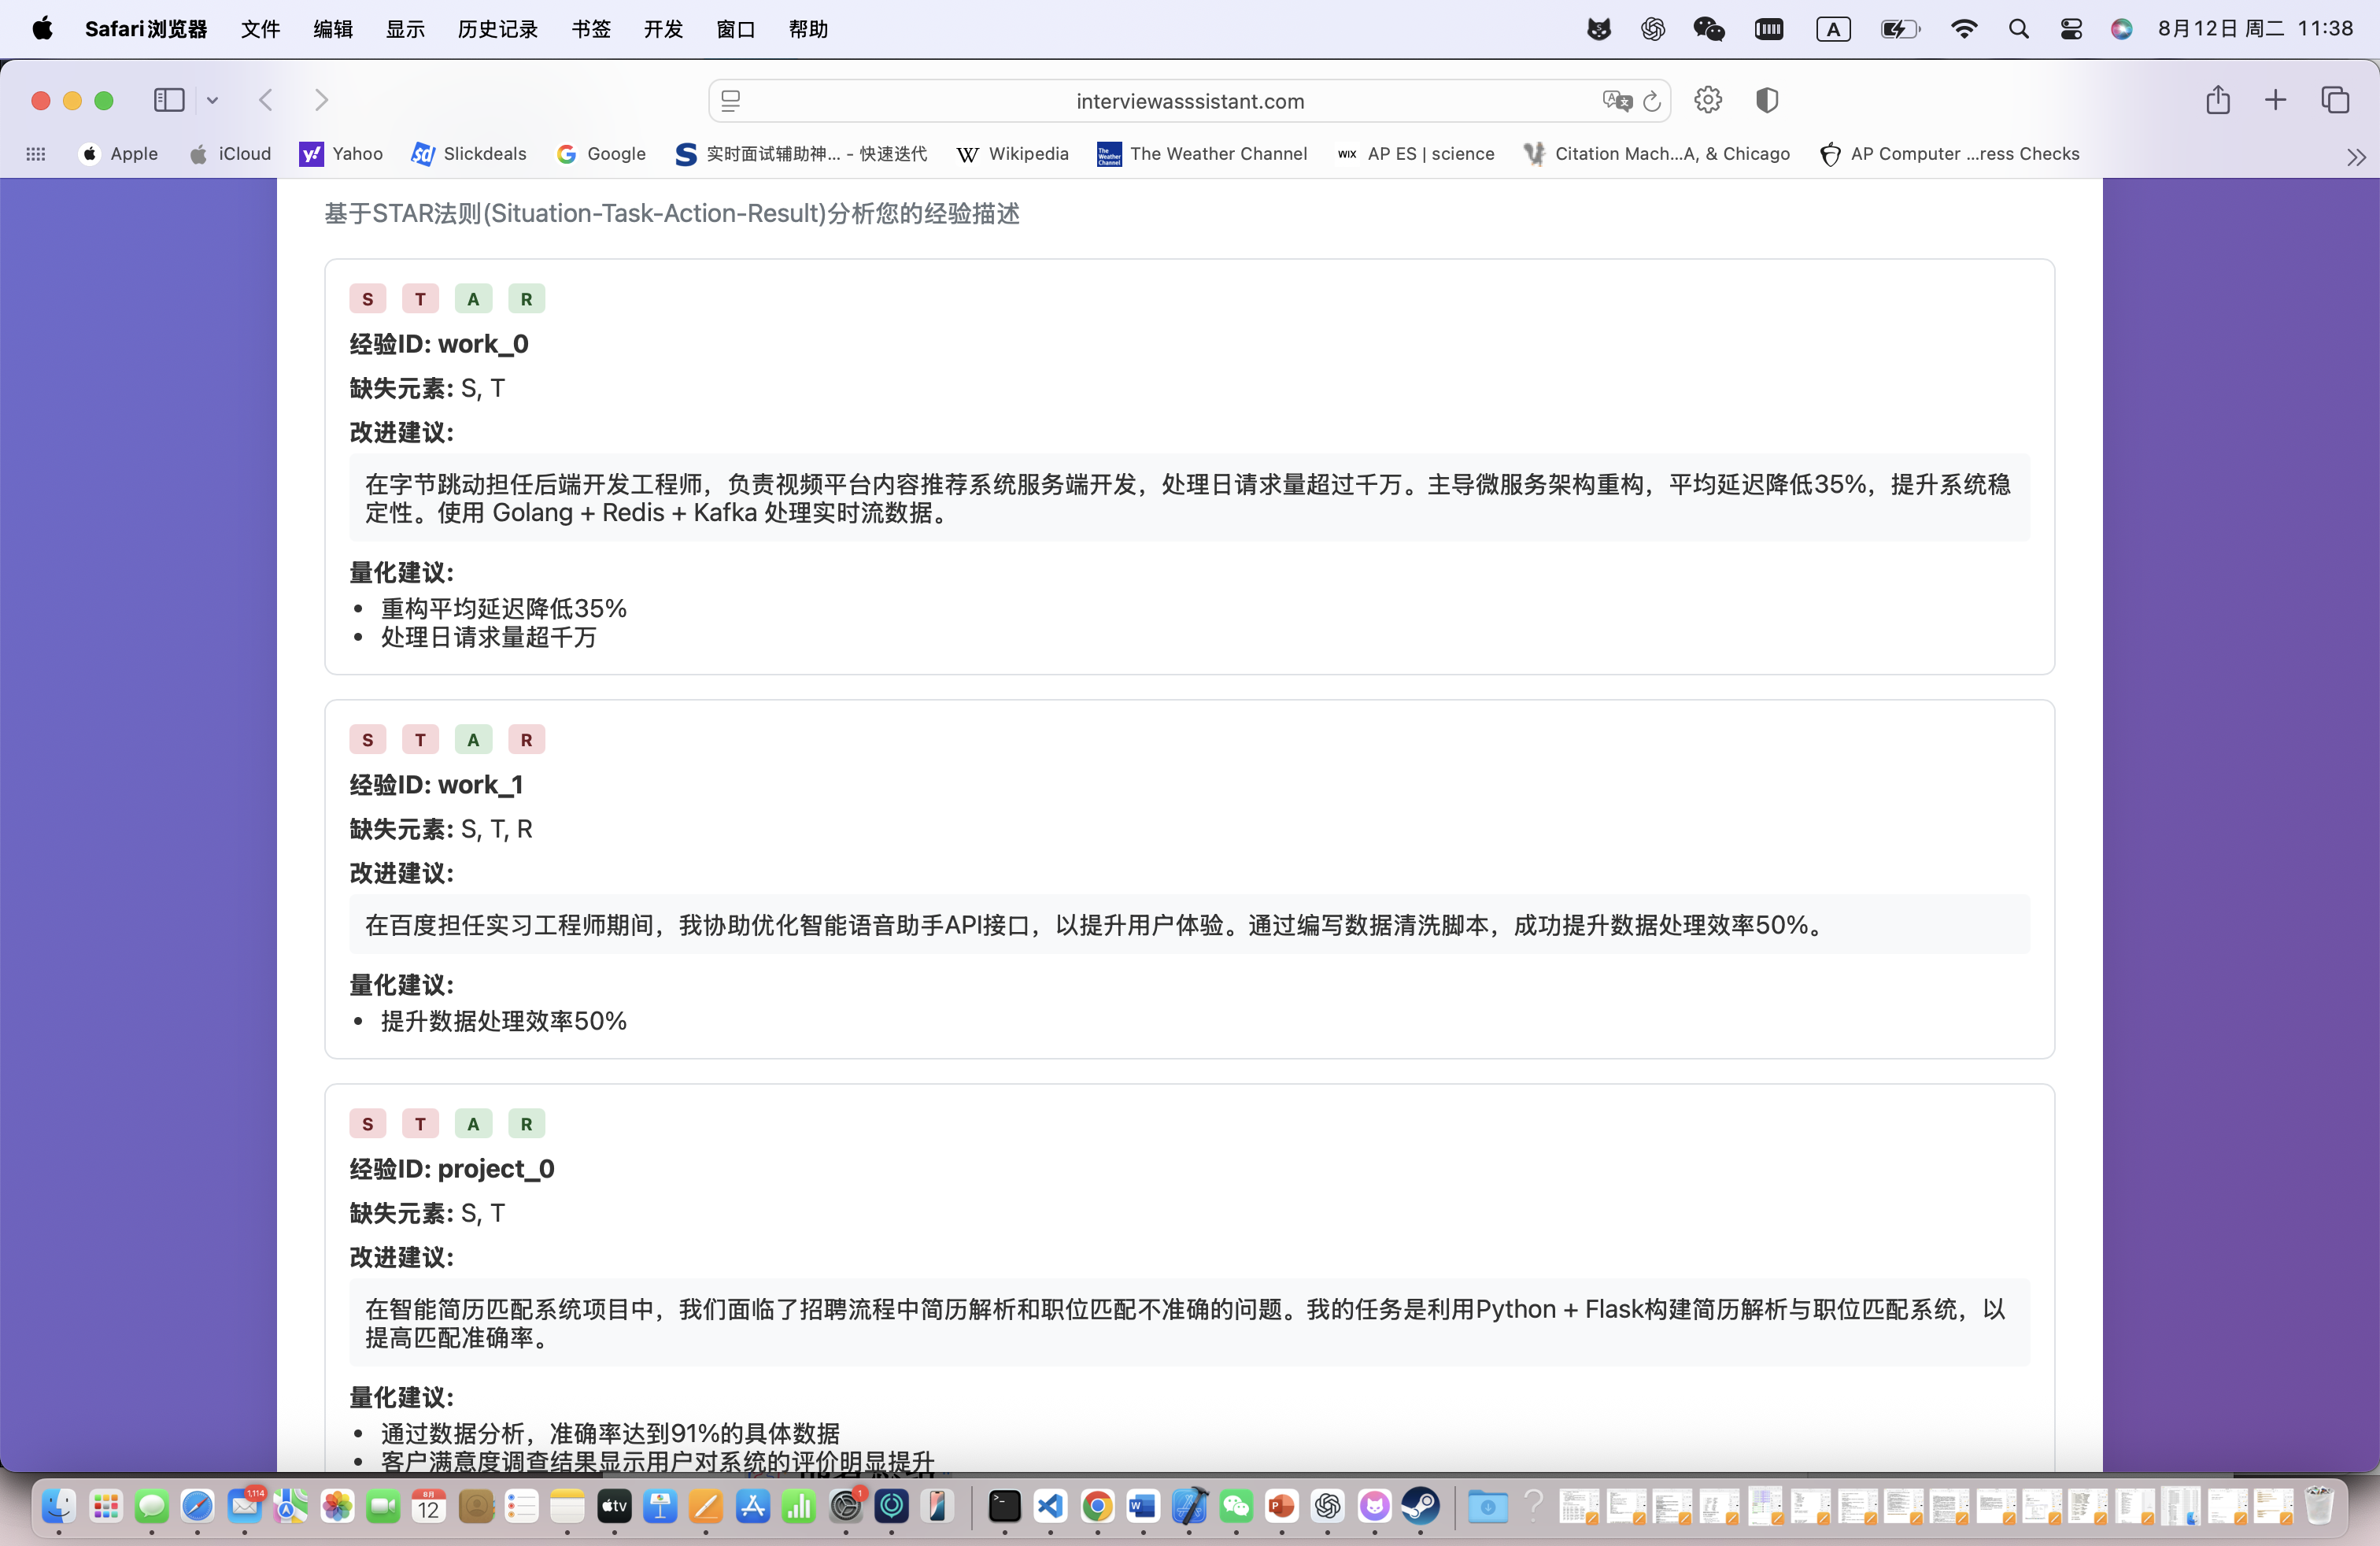
Task: Click the S badge in the work_0 card
Action: click(368, 299)
